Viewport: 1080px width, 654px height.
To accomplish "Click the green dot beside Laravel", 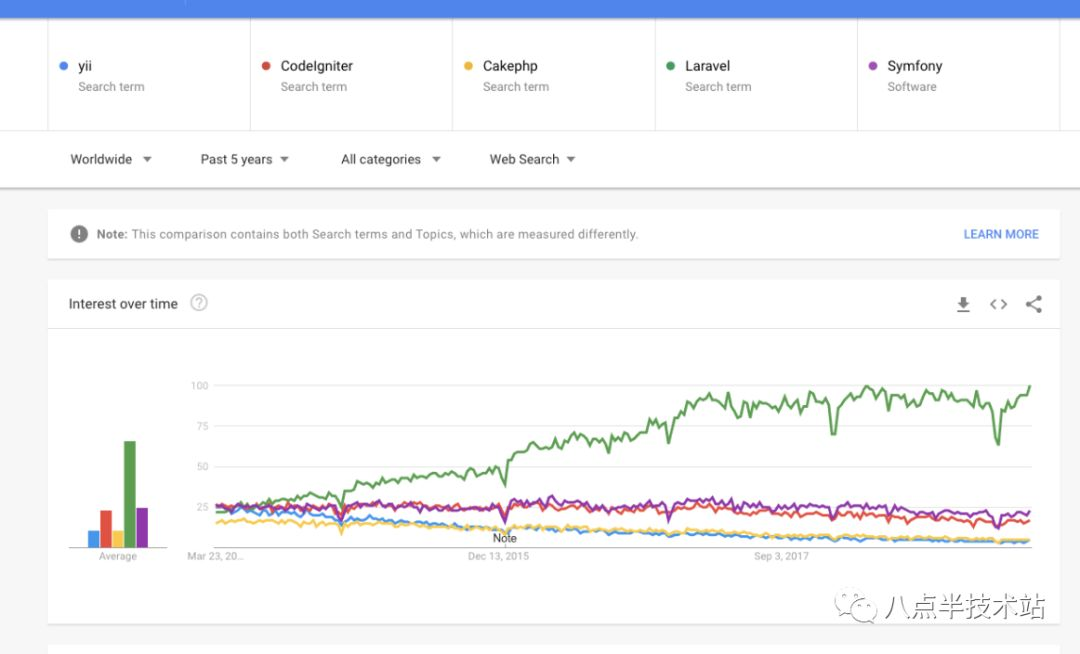I will click(671, 66).
